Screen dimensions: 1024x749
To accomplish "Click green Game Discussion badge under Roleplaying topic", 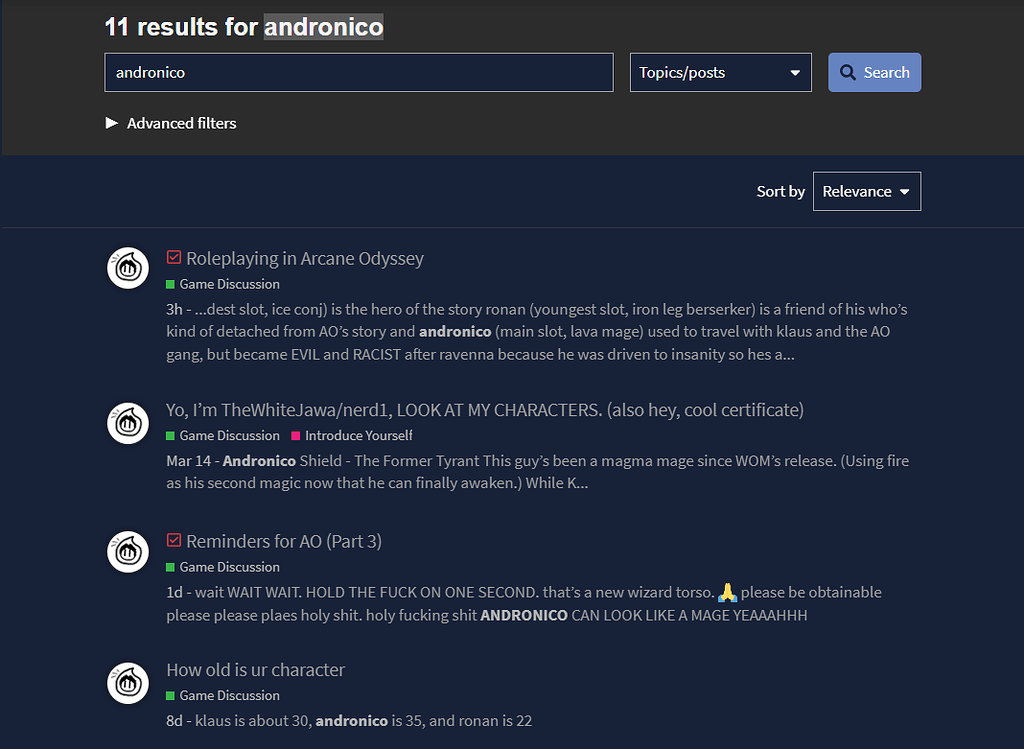I will [229, 284].
